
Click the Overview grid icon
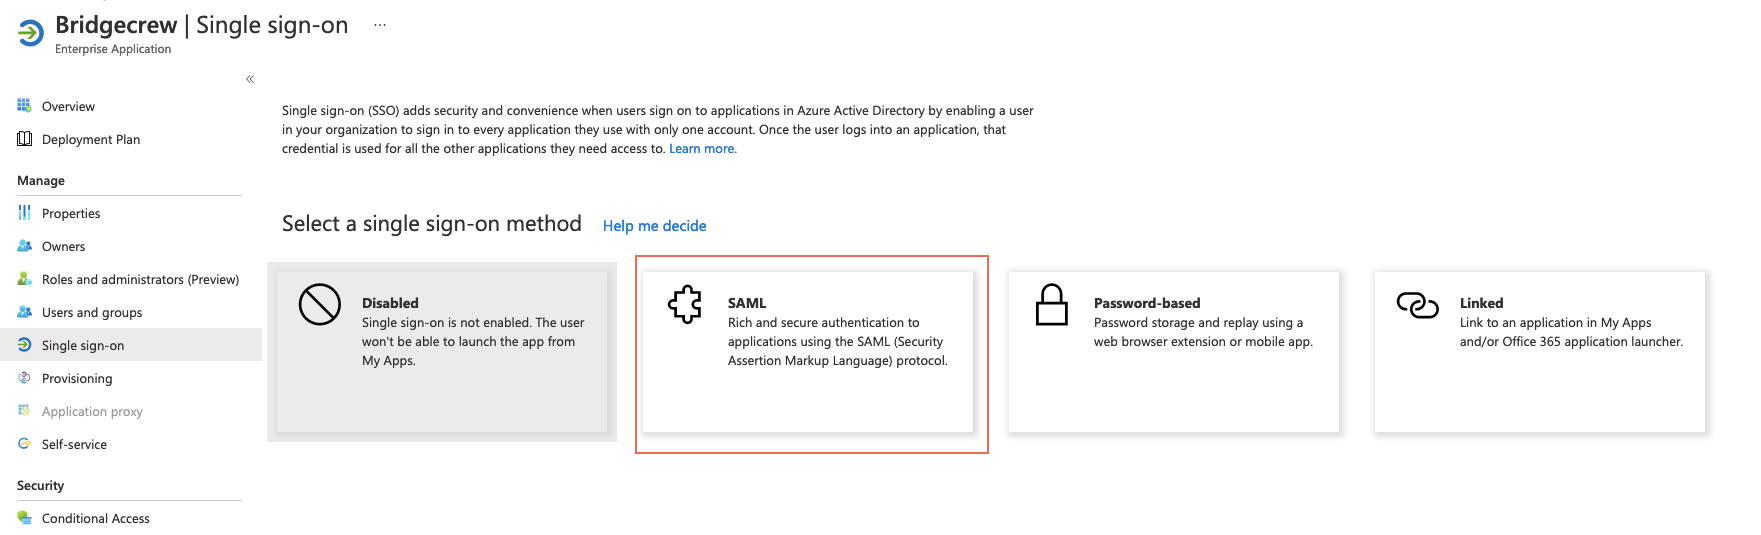[24, 106]
